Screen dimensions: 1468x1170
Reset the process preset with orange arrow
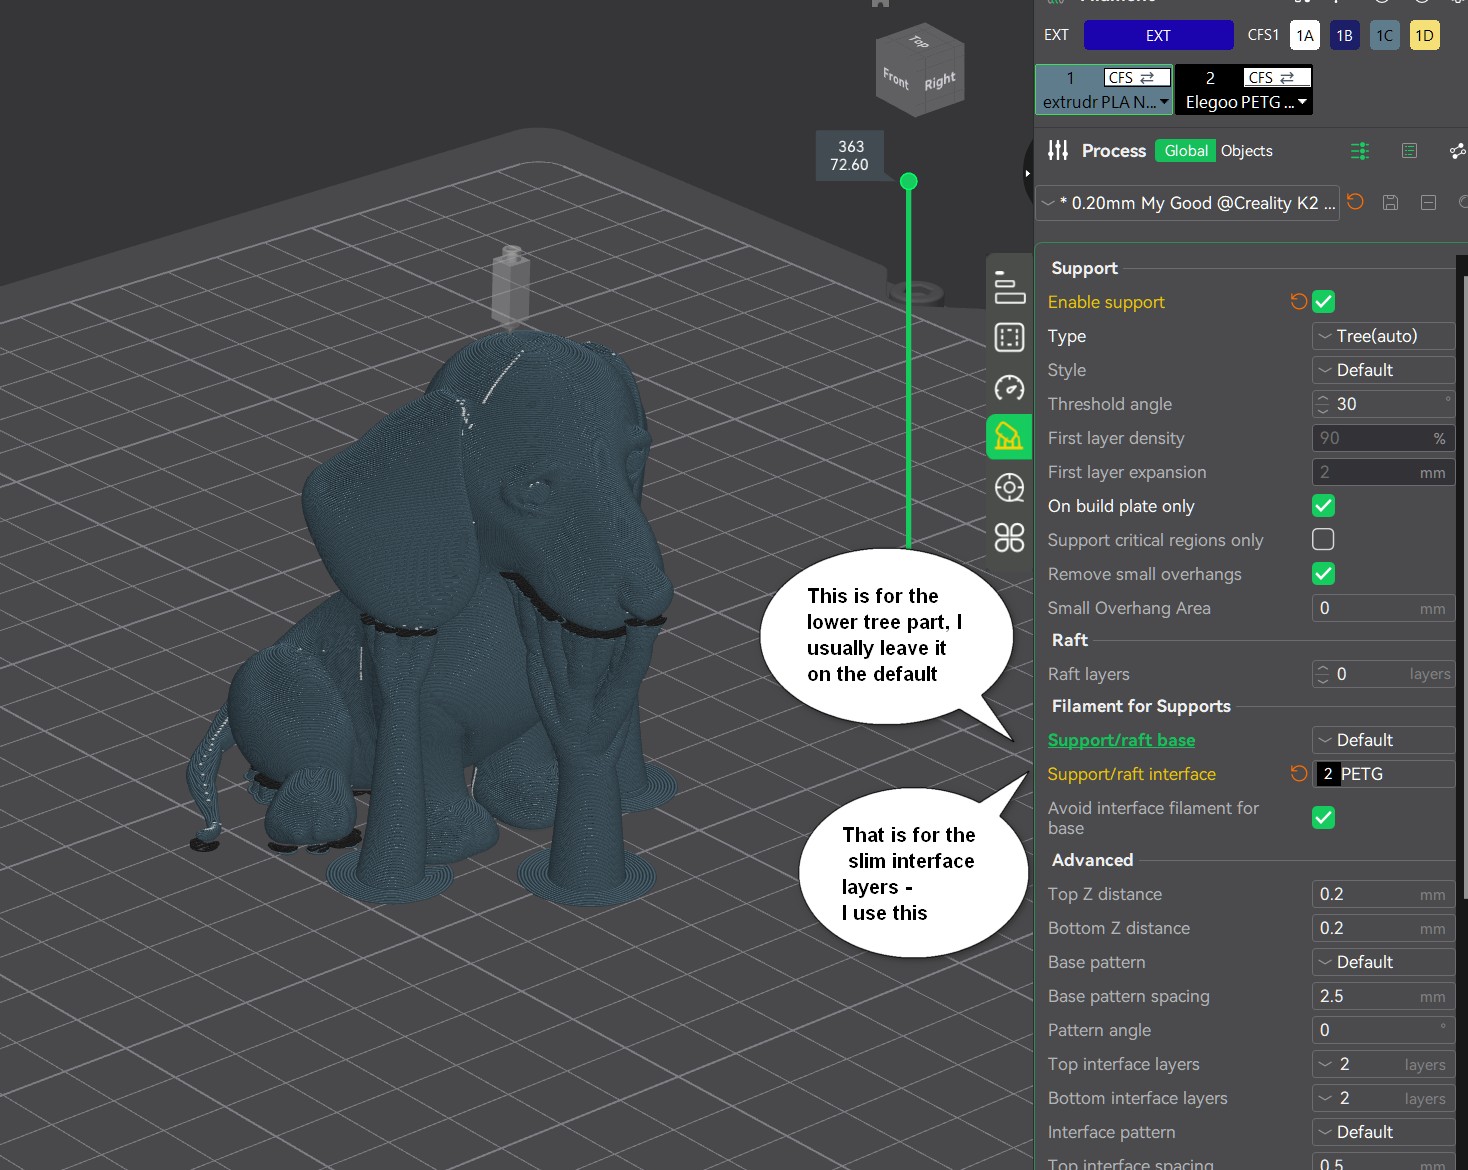(x=1355, y=202)
